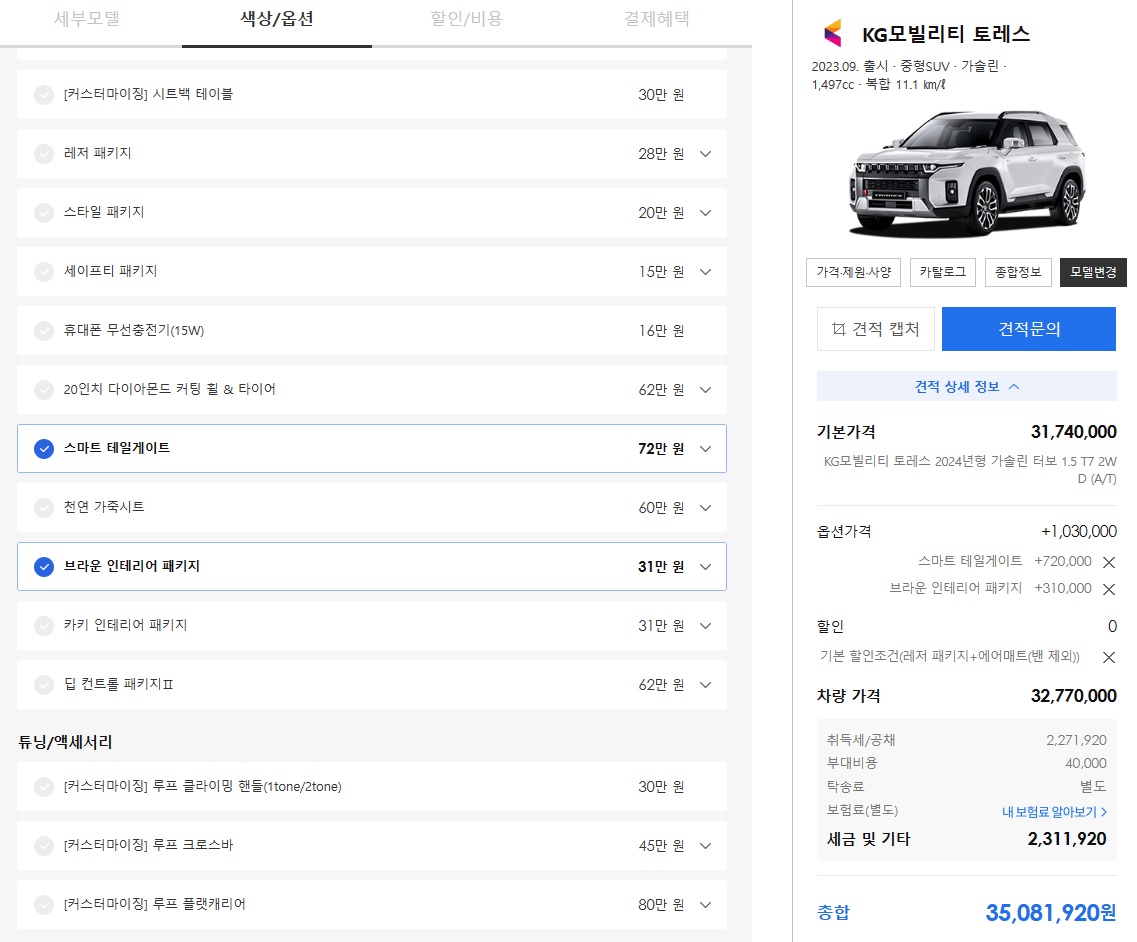This screenshot has height=942, width=1137.
Task: Expand 세이프티 패키지 details chevron
Action: tap(706, 271)
